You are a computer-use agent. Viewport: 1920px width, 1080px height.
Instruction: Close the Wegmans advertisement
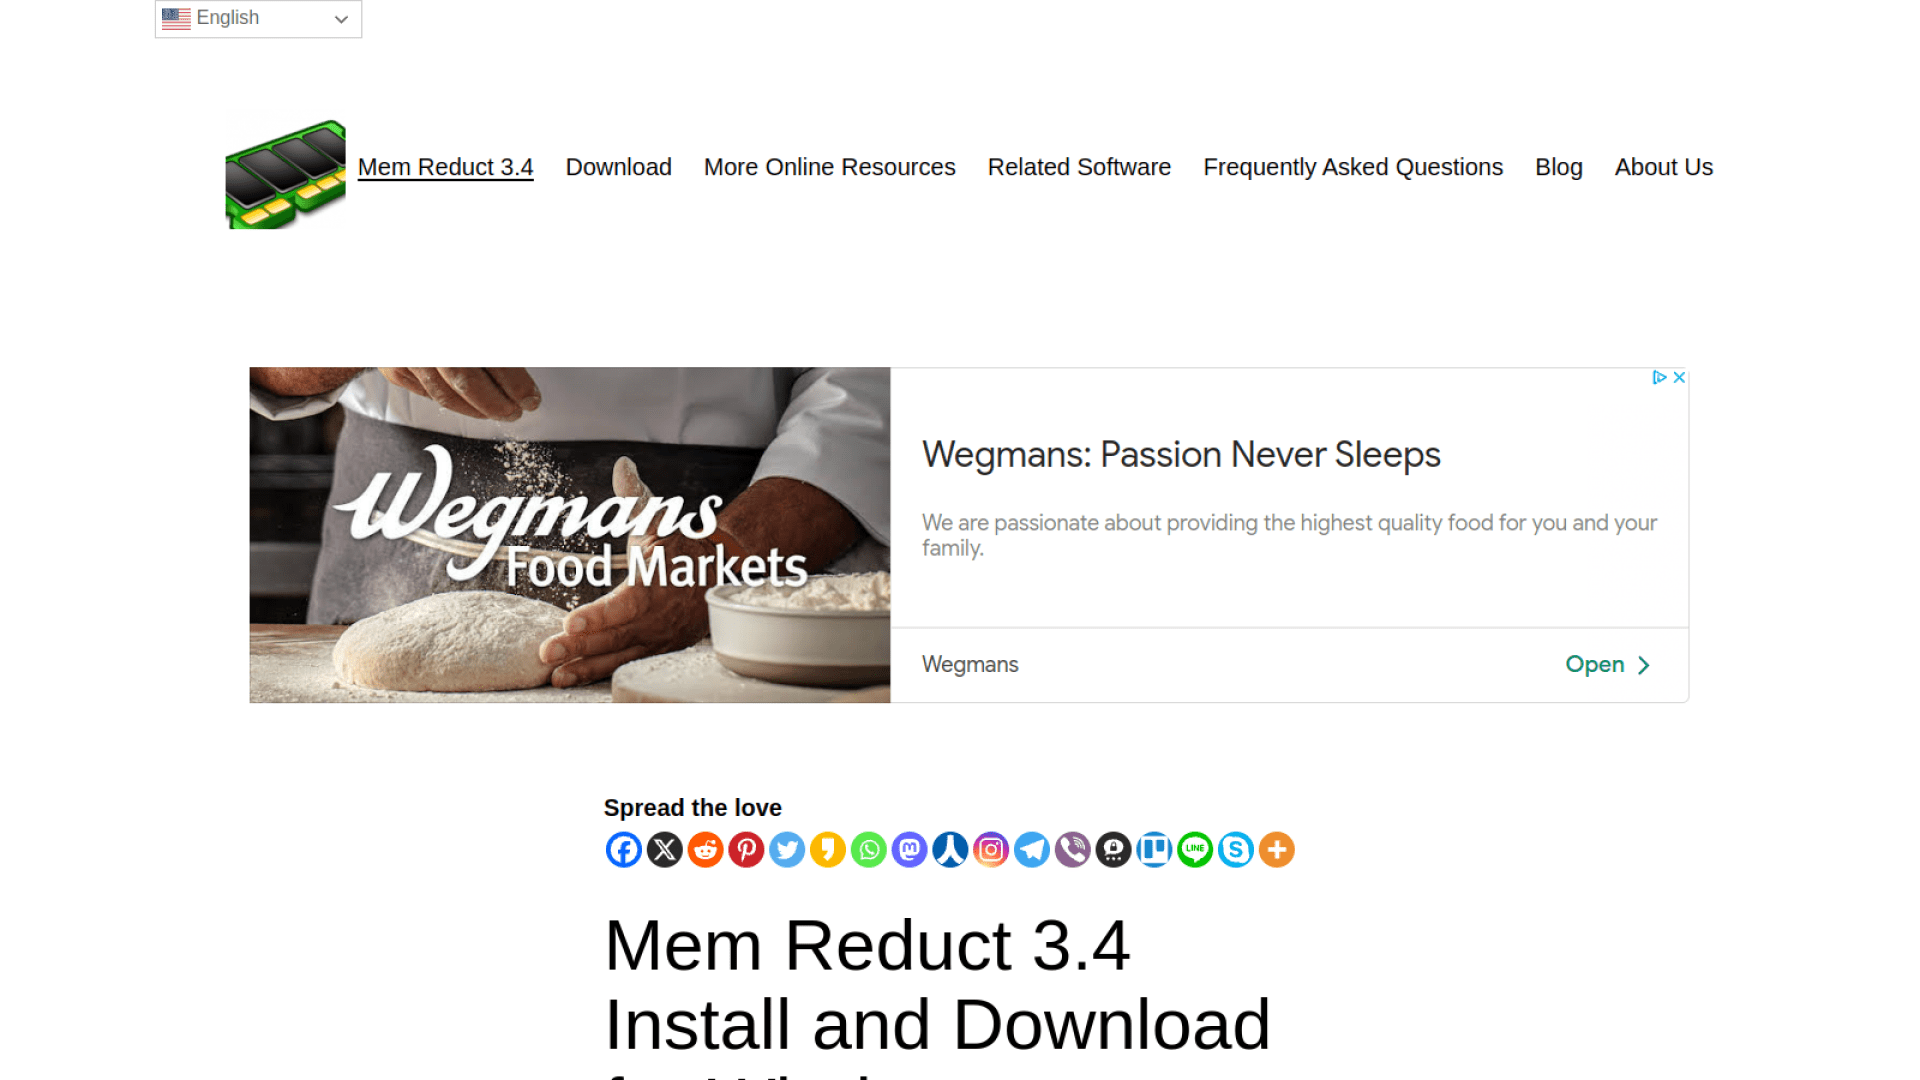[1680, 377]
